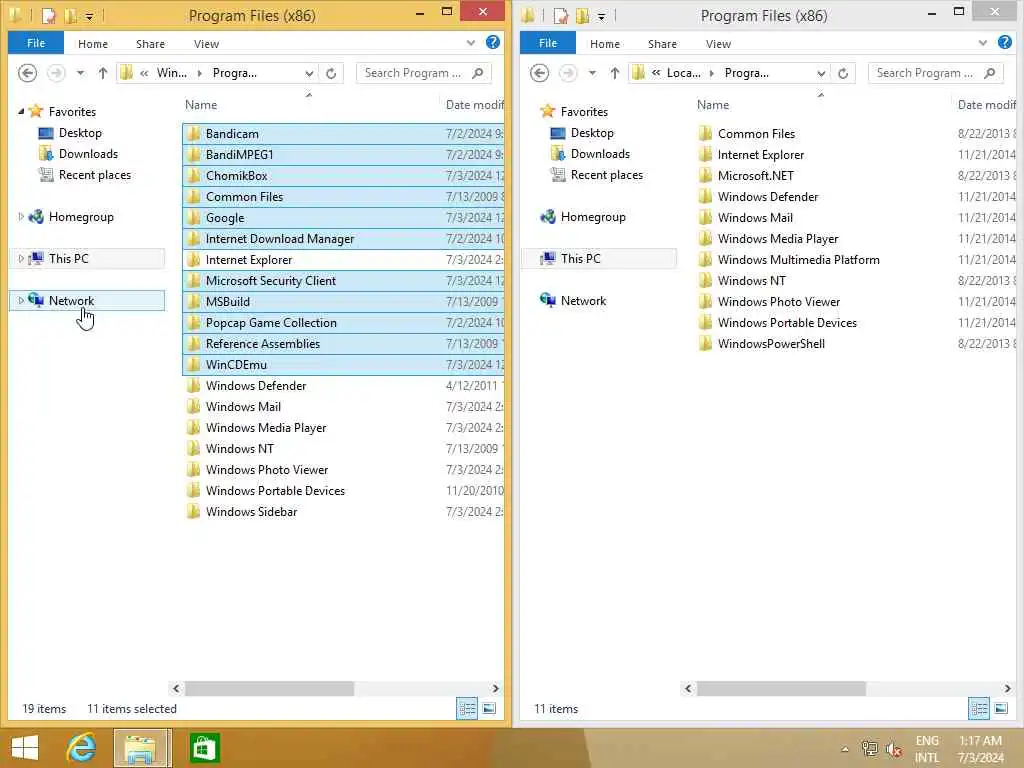1024x768 pixels.
Task: Click the search magnifier in the right window
Action: coord(990,73)
